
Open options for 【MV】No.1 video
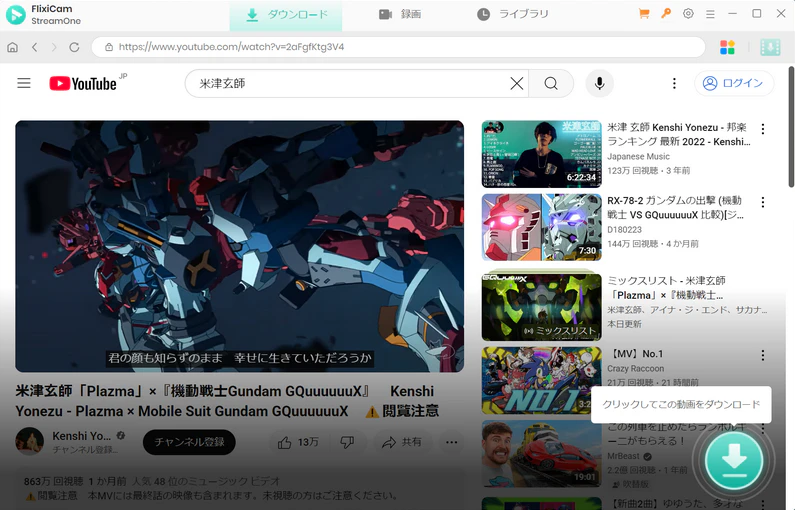[763, 355]
